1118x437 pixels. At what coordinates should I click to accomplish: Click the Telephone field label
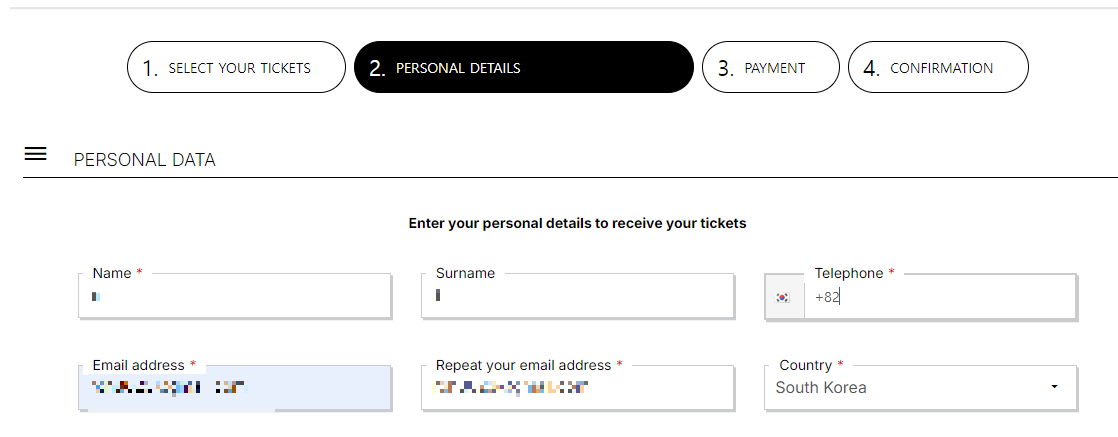849,273
